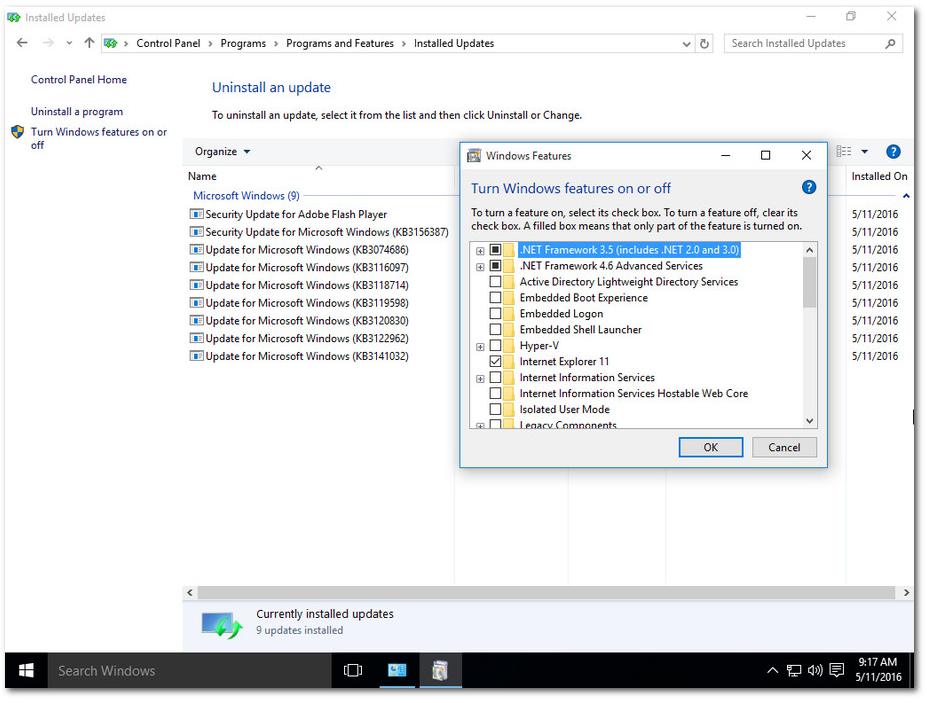Open the network tray icon
The image size is (927, 703).
793,670
